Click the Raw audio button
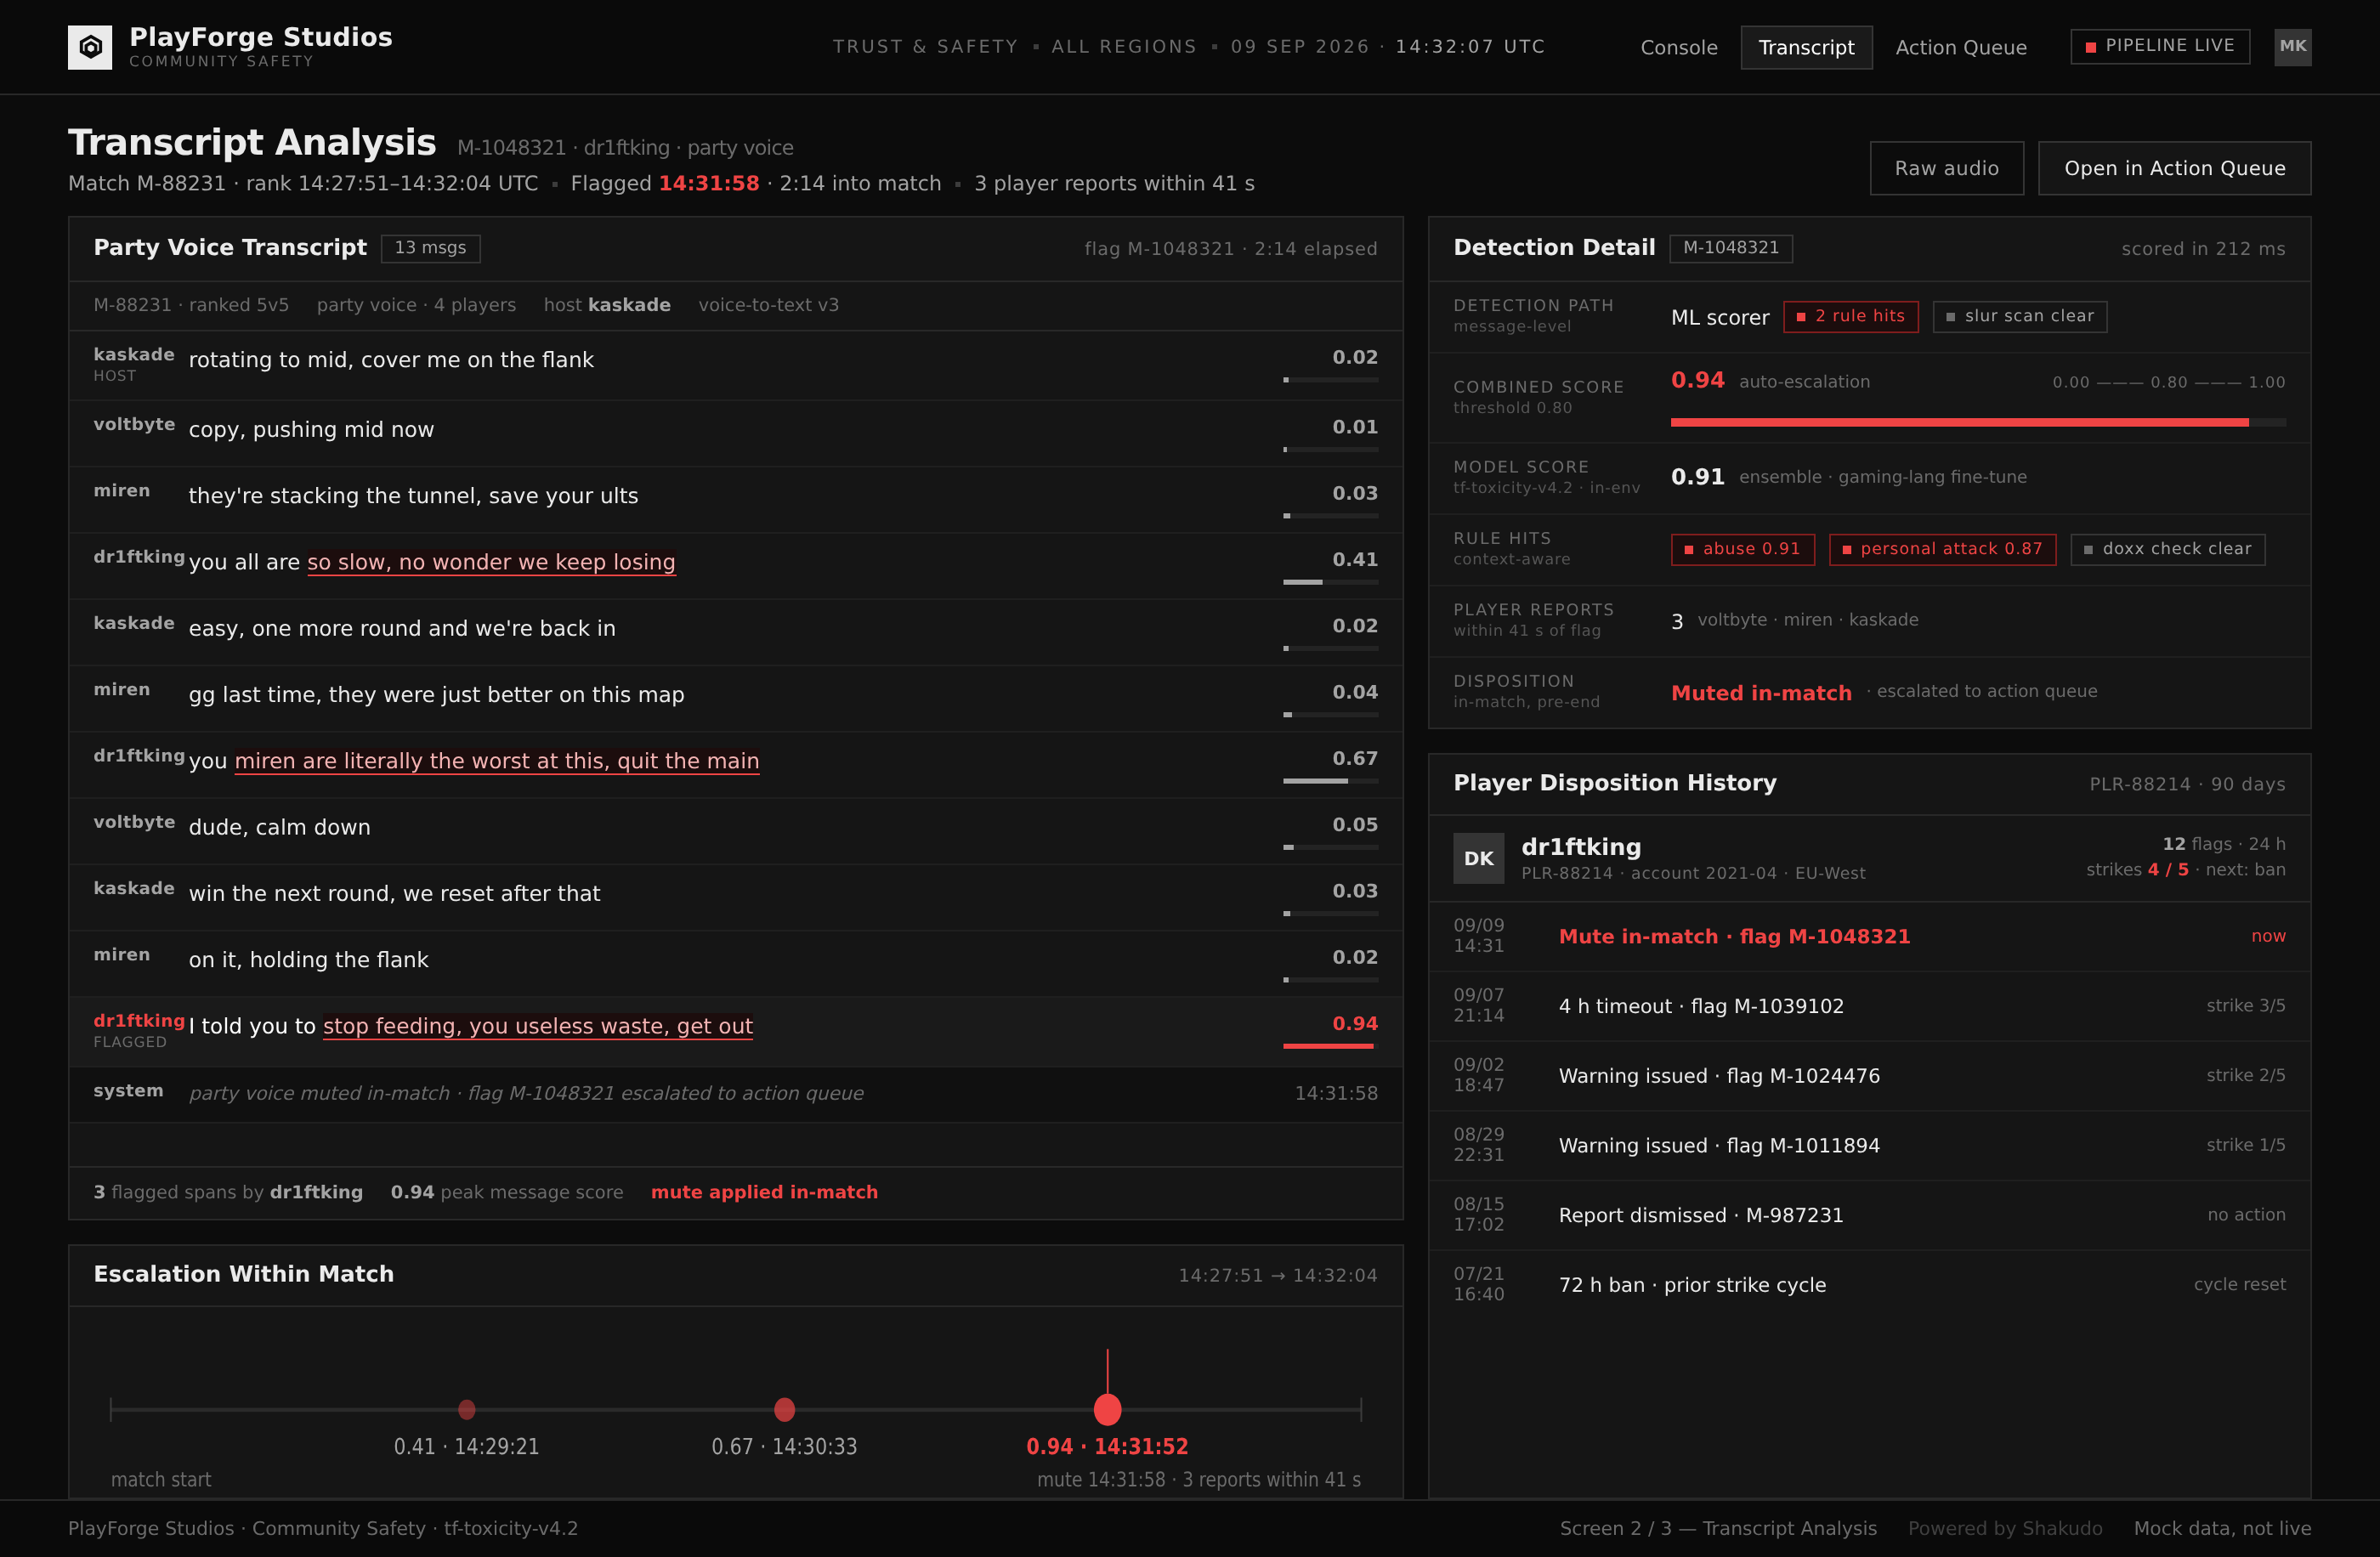The image size is (2380, 1557). (1946, 168)
